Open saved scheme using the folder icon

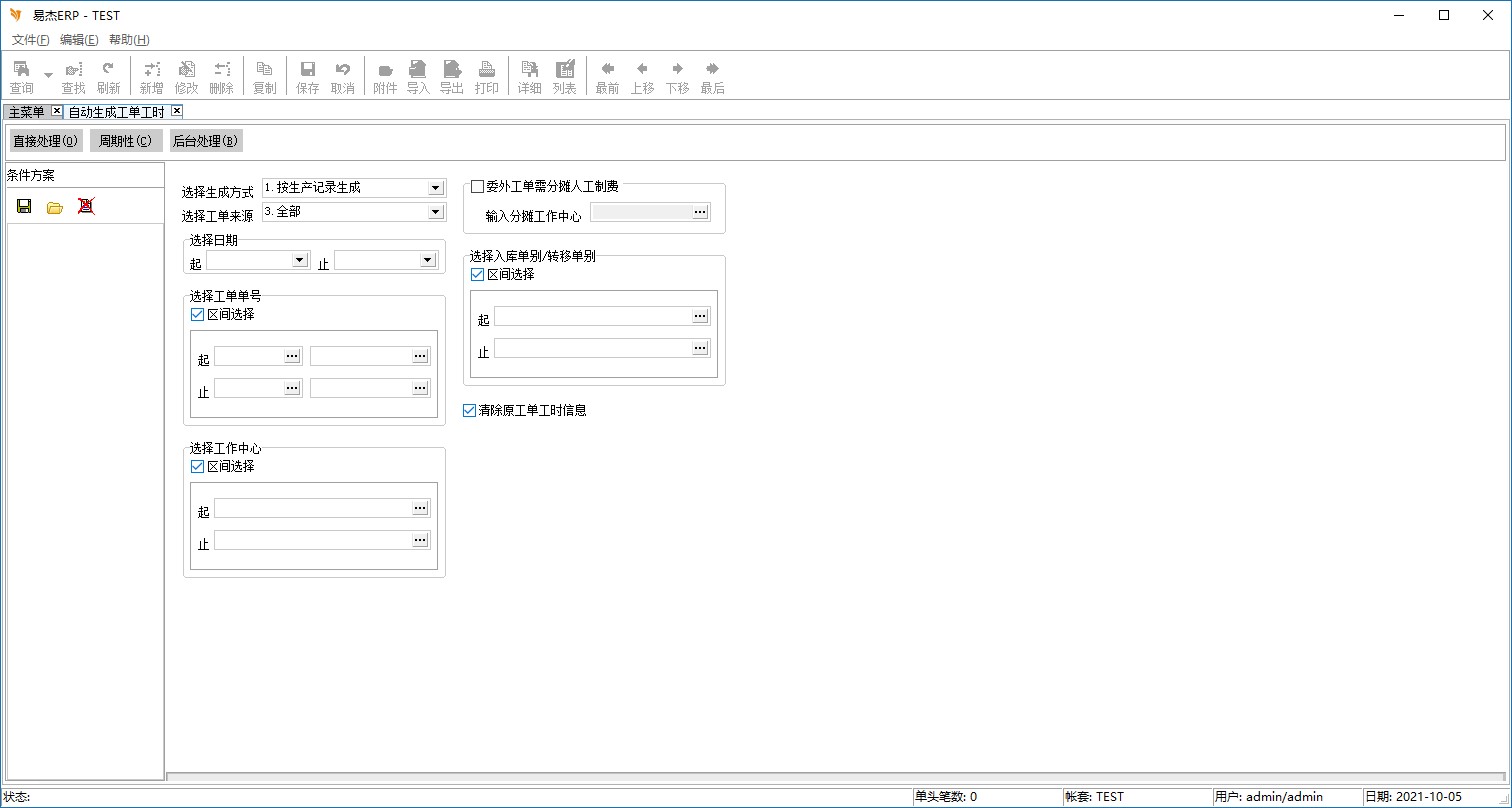[x=55, y=207]
